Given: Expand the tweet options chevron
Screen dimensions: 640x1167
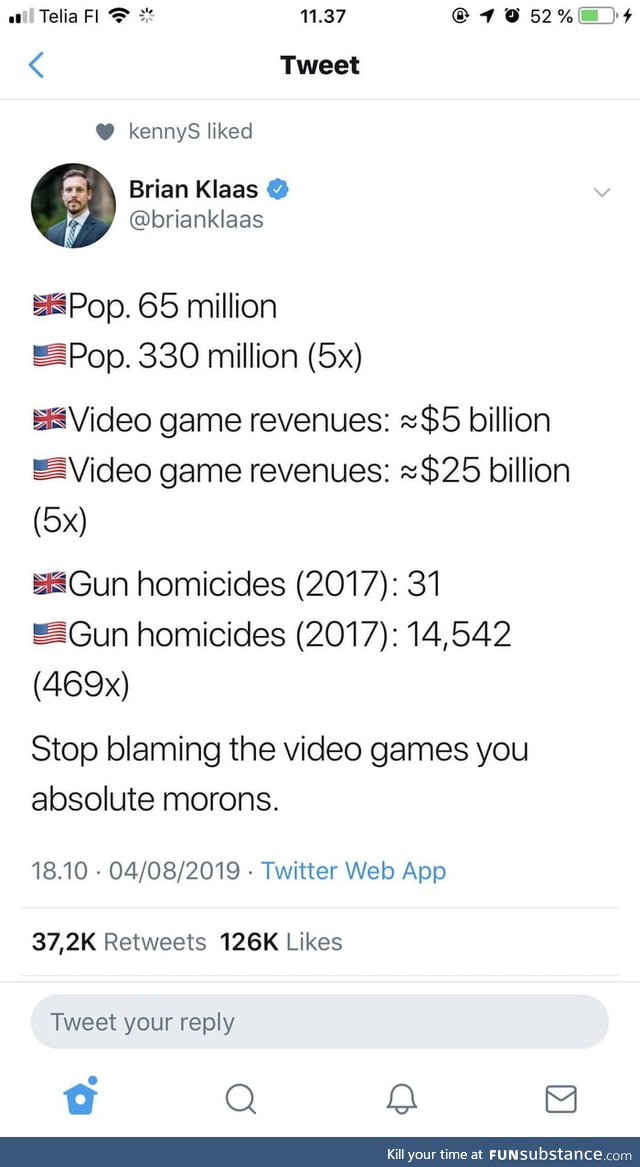Looking at the screenshot, I should 601,193.
